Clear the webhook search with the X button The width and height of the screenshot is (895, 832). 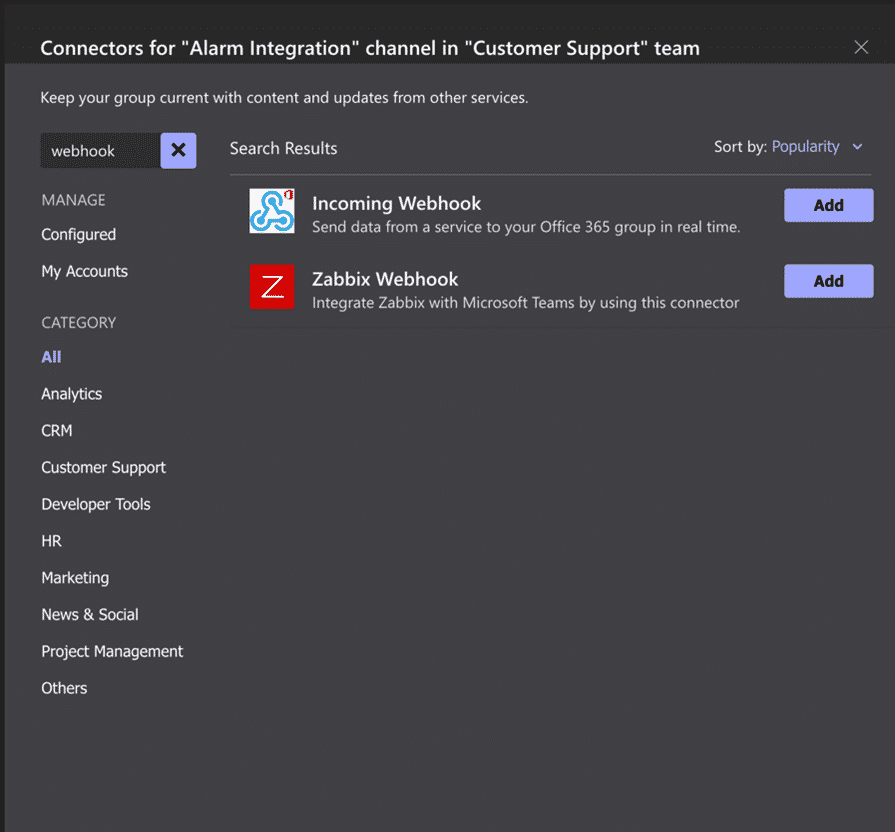178,151
